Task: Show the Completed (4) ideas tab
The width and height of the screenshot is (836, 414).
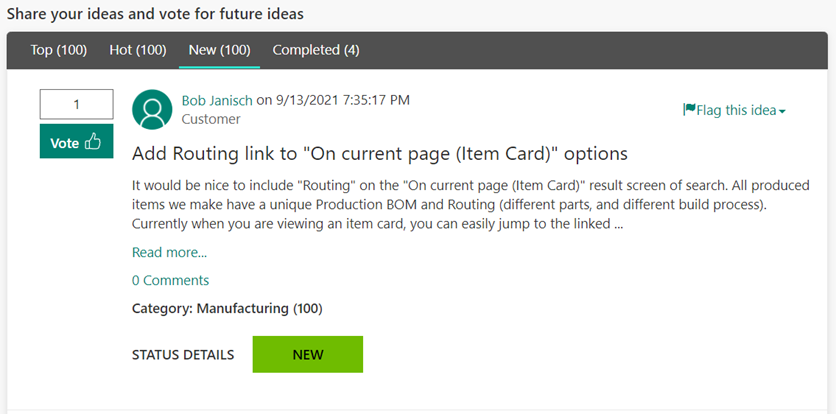Action: click(316, 50)
